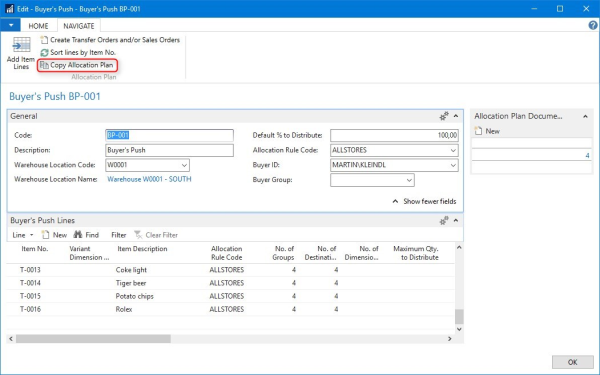
Task: Click Copy Allocation Plan
Action: pyautogui.click(x=77, y=65)
